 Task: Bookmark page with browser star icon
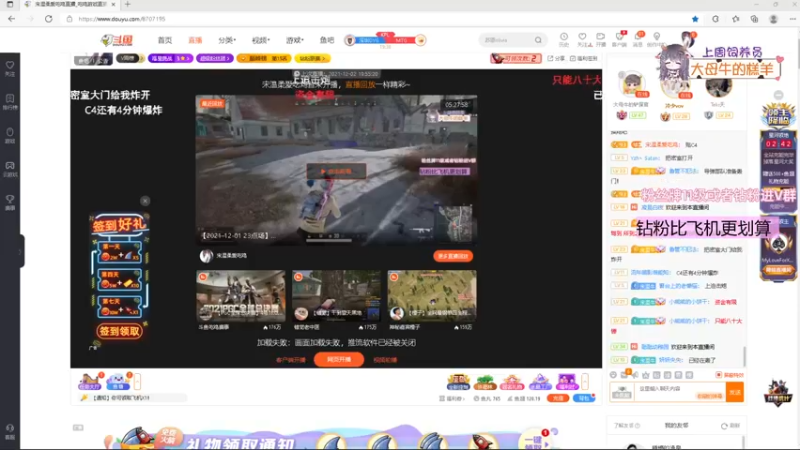(695, 19)
